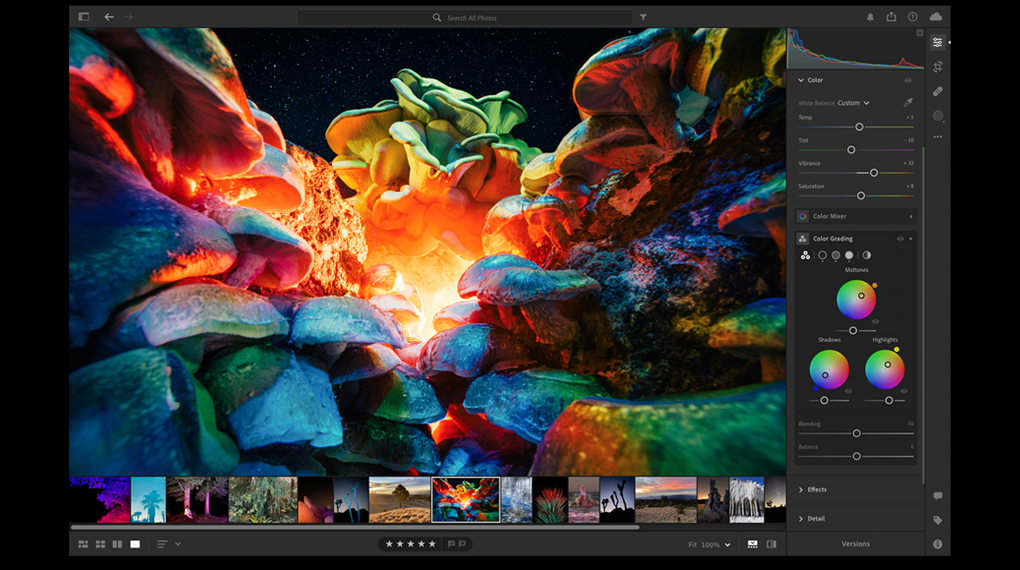This screenshot has height=570, width=1020.
Task: Set zoom to Fit
Action: pos(692,545)
